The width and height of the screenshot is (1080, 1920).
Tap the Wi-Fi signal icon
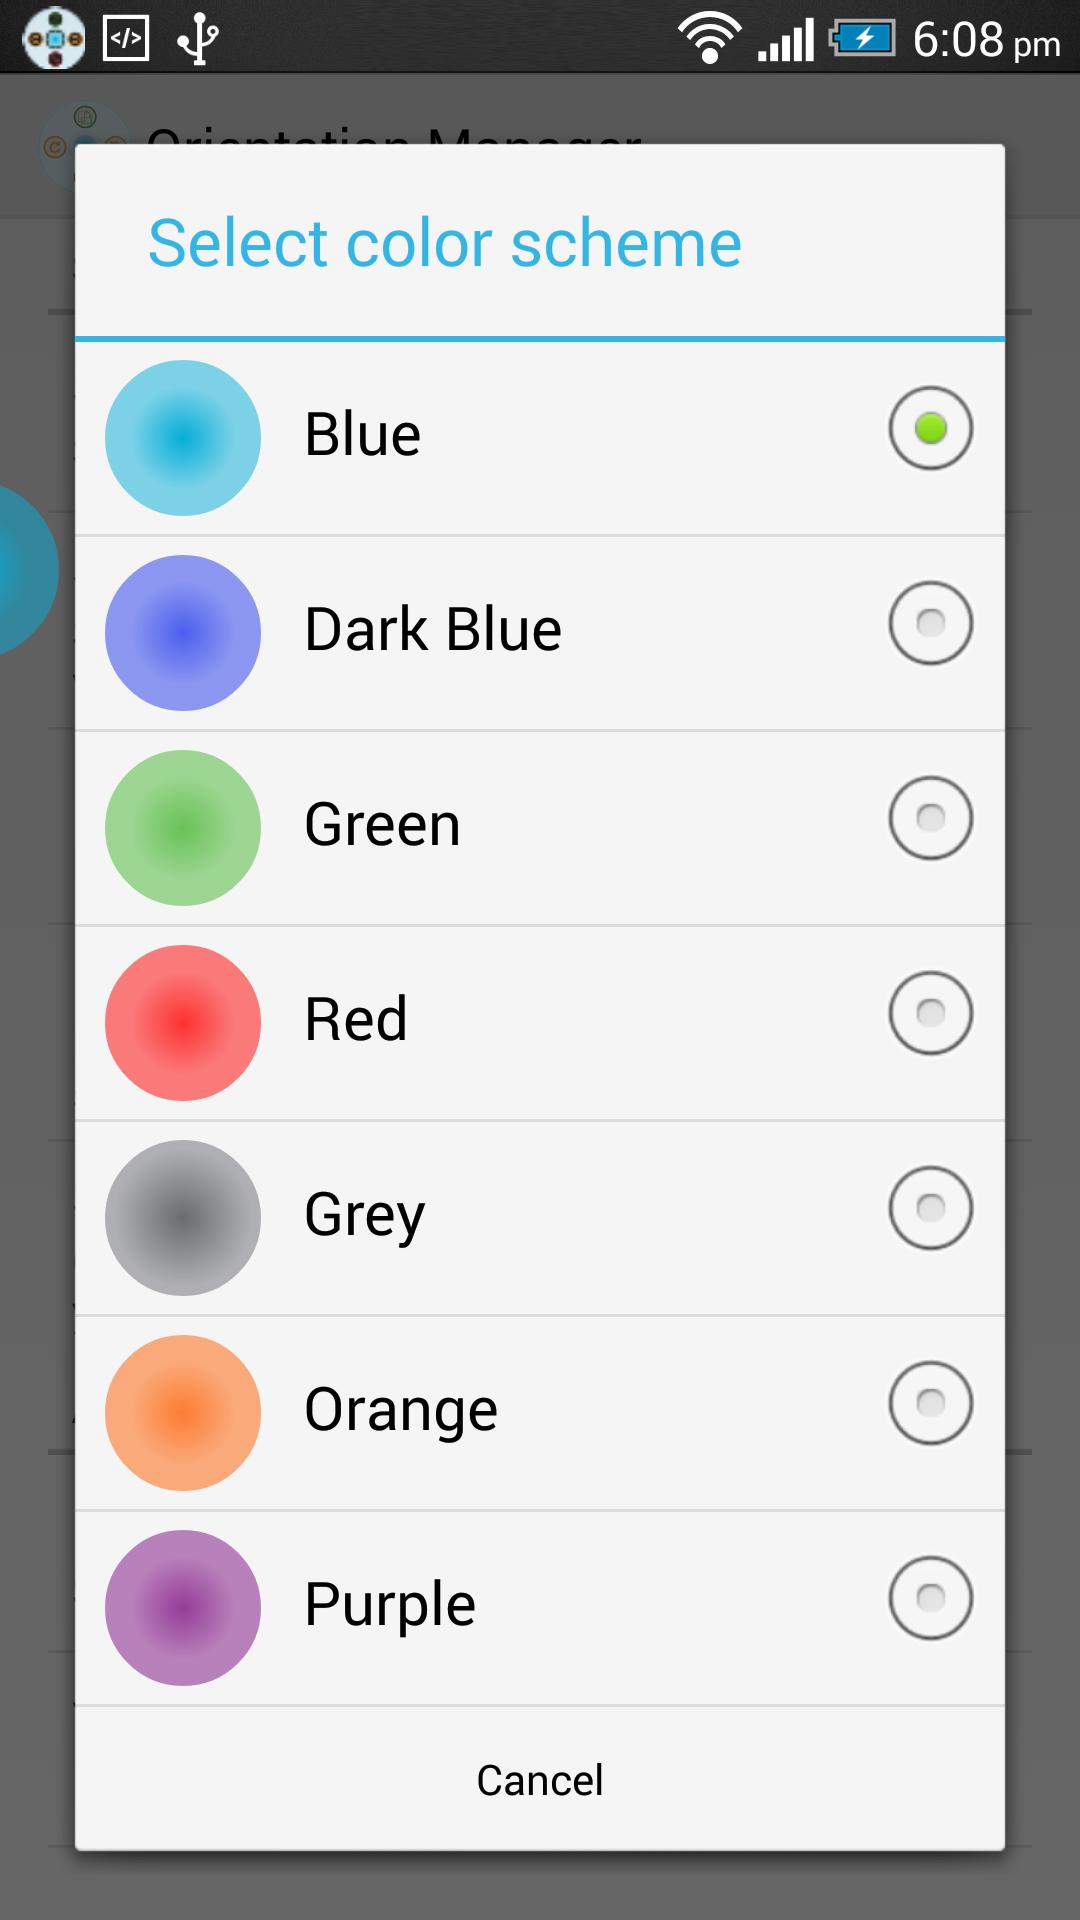coord(709,38)
